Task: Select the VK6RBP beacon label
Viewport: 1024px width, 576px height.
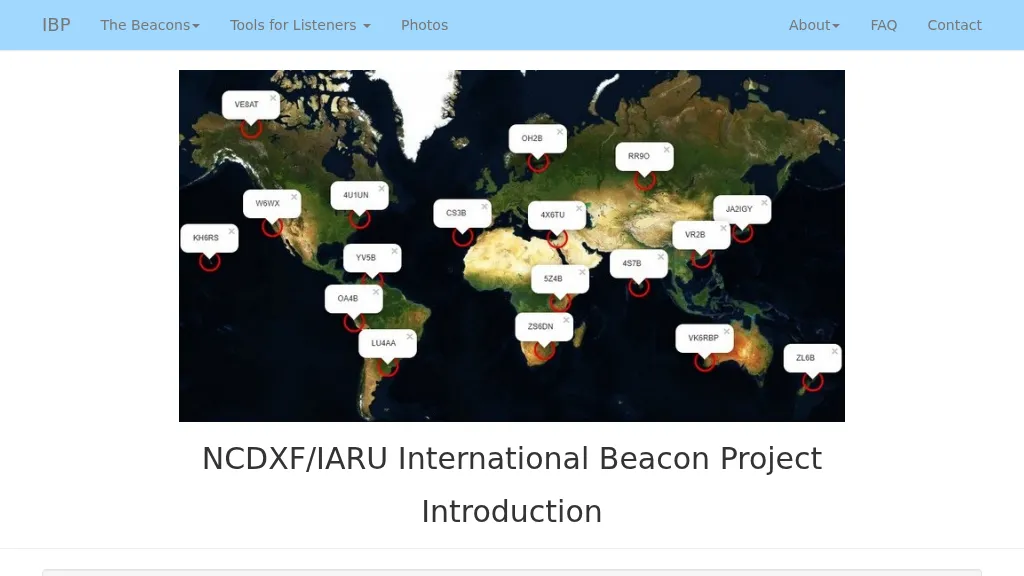Action: [703, 338]
